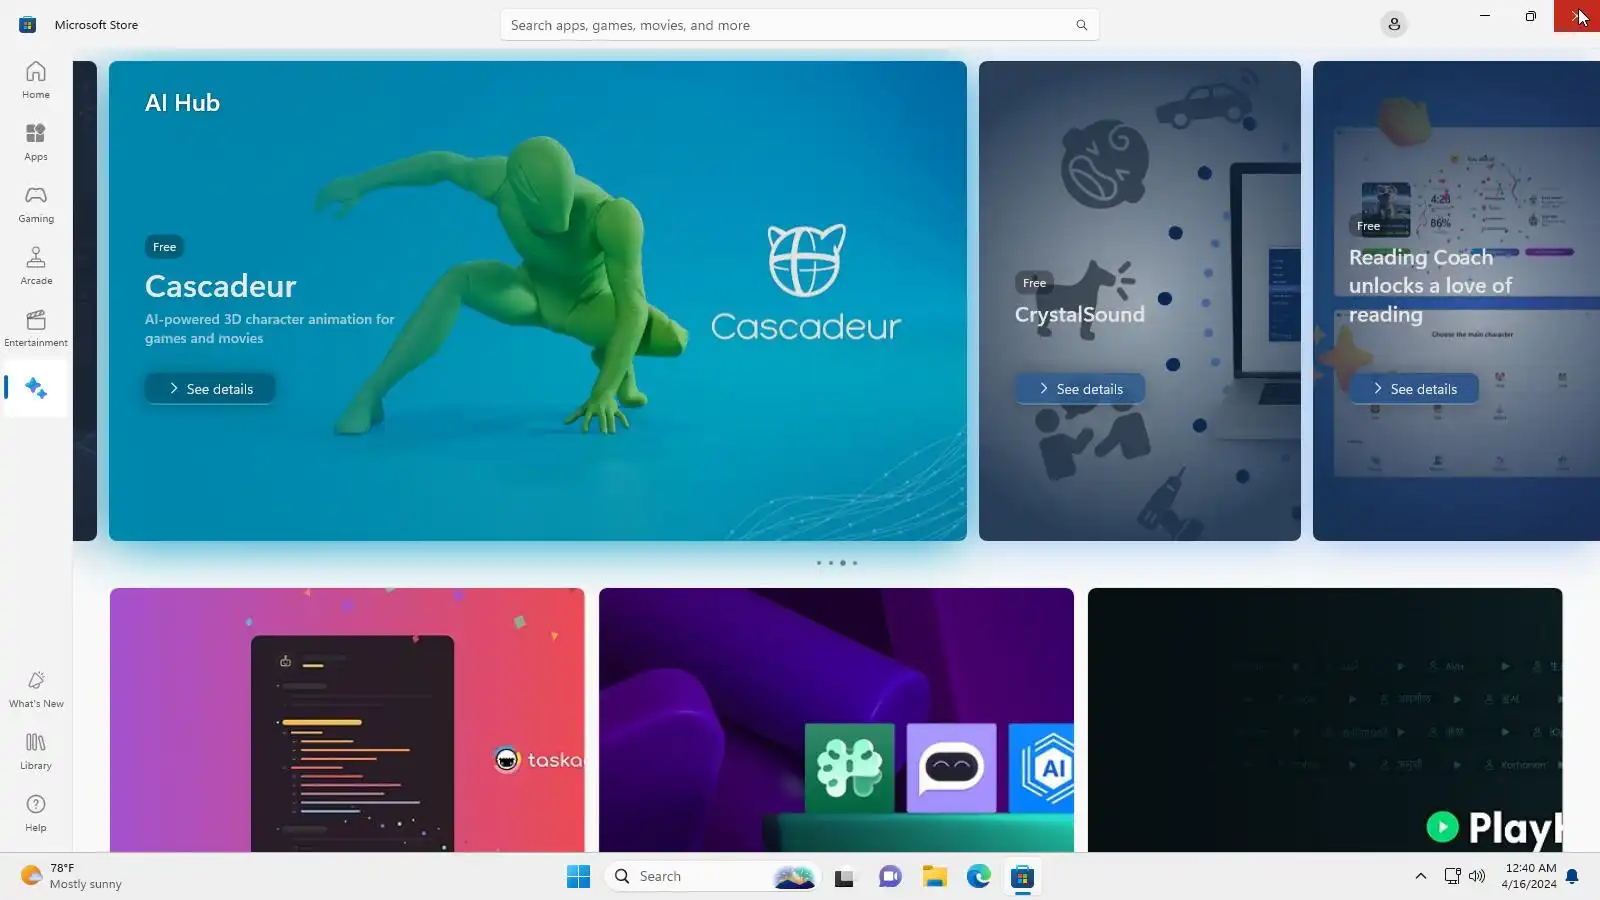The width and height of the screenshot is (1600, 900).
Task: Click the Free badge on Cascadeur
Action: [x=164, y=247]
